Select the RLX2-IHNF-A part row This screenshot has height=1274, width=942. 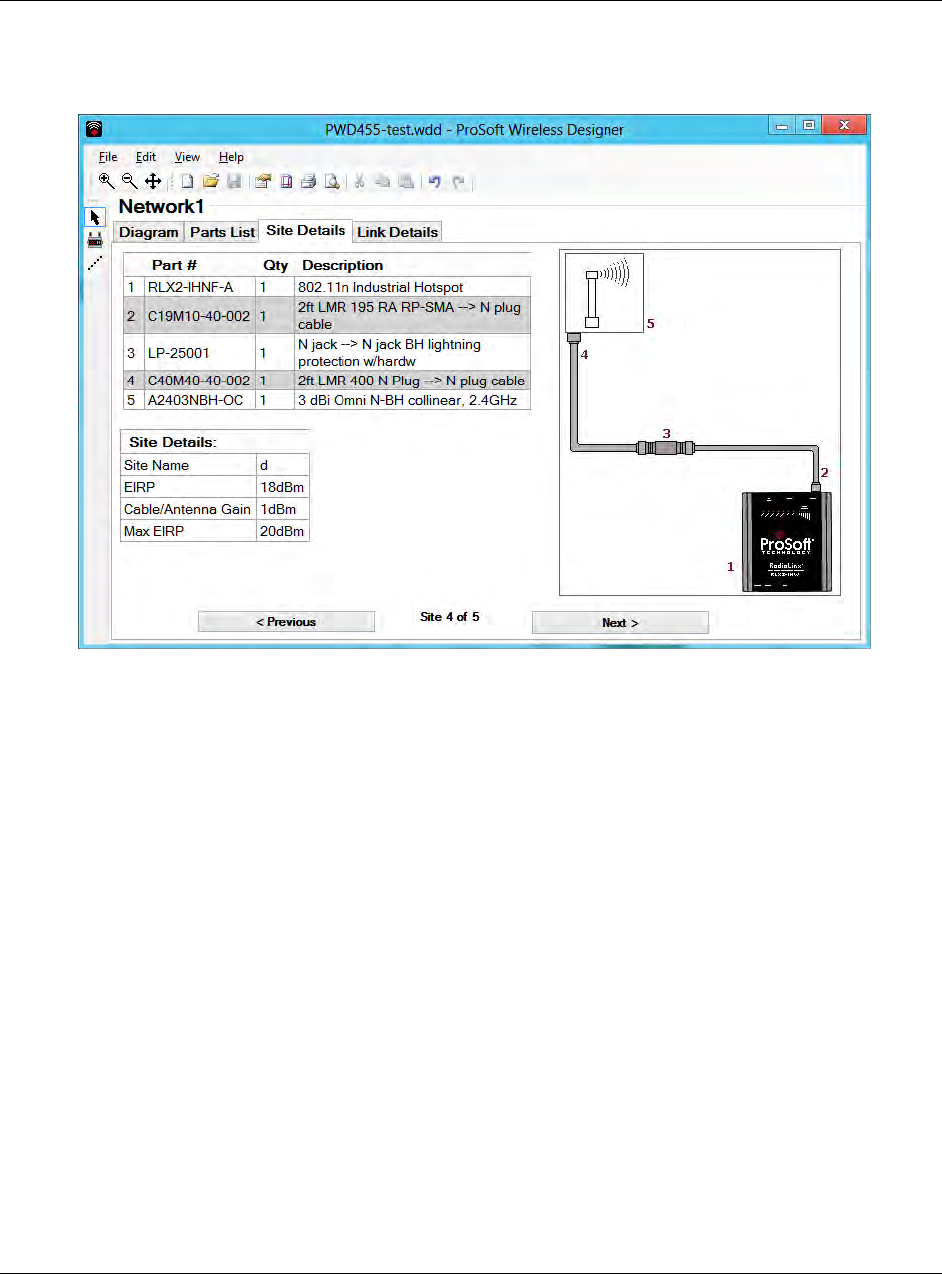[x=327, y=287]
